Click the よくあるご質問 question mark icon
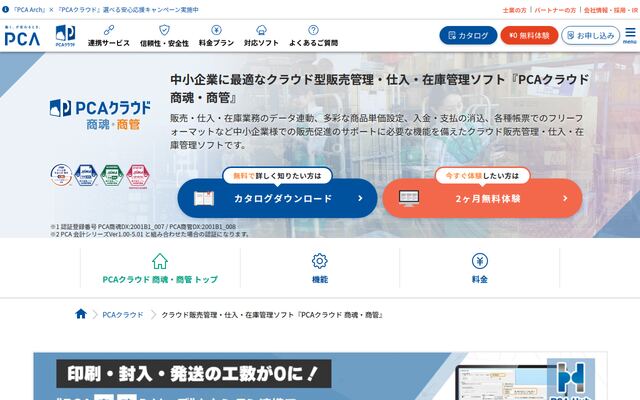The width and height of the screenshot is (640, 400). (x=313, y=30)
